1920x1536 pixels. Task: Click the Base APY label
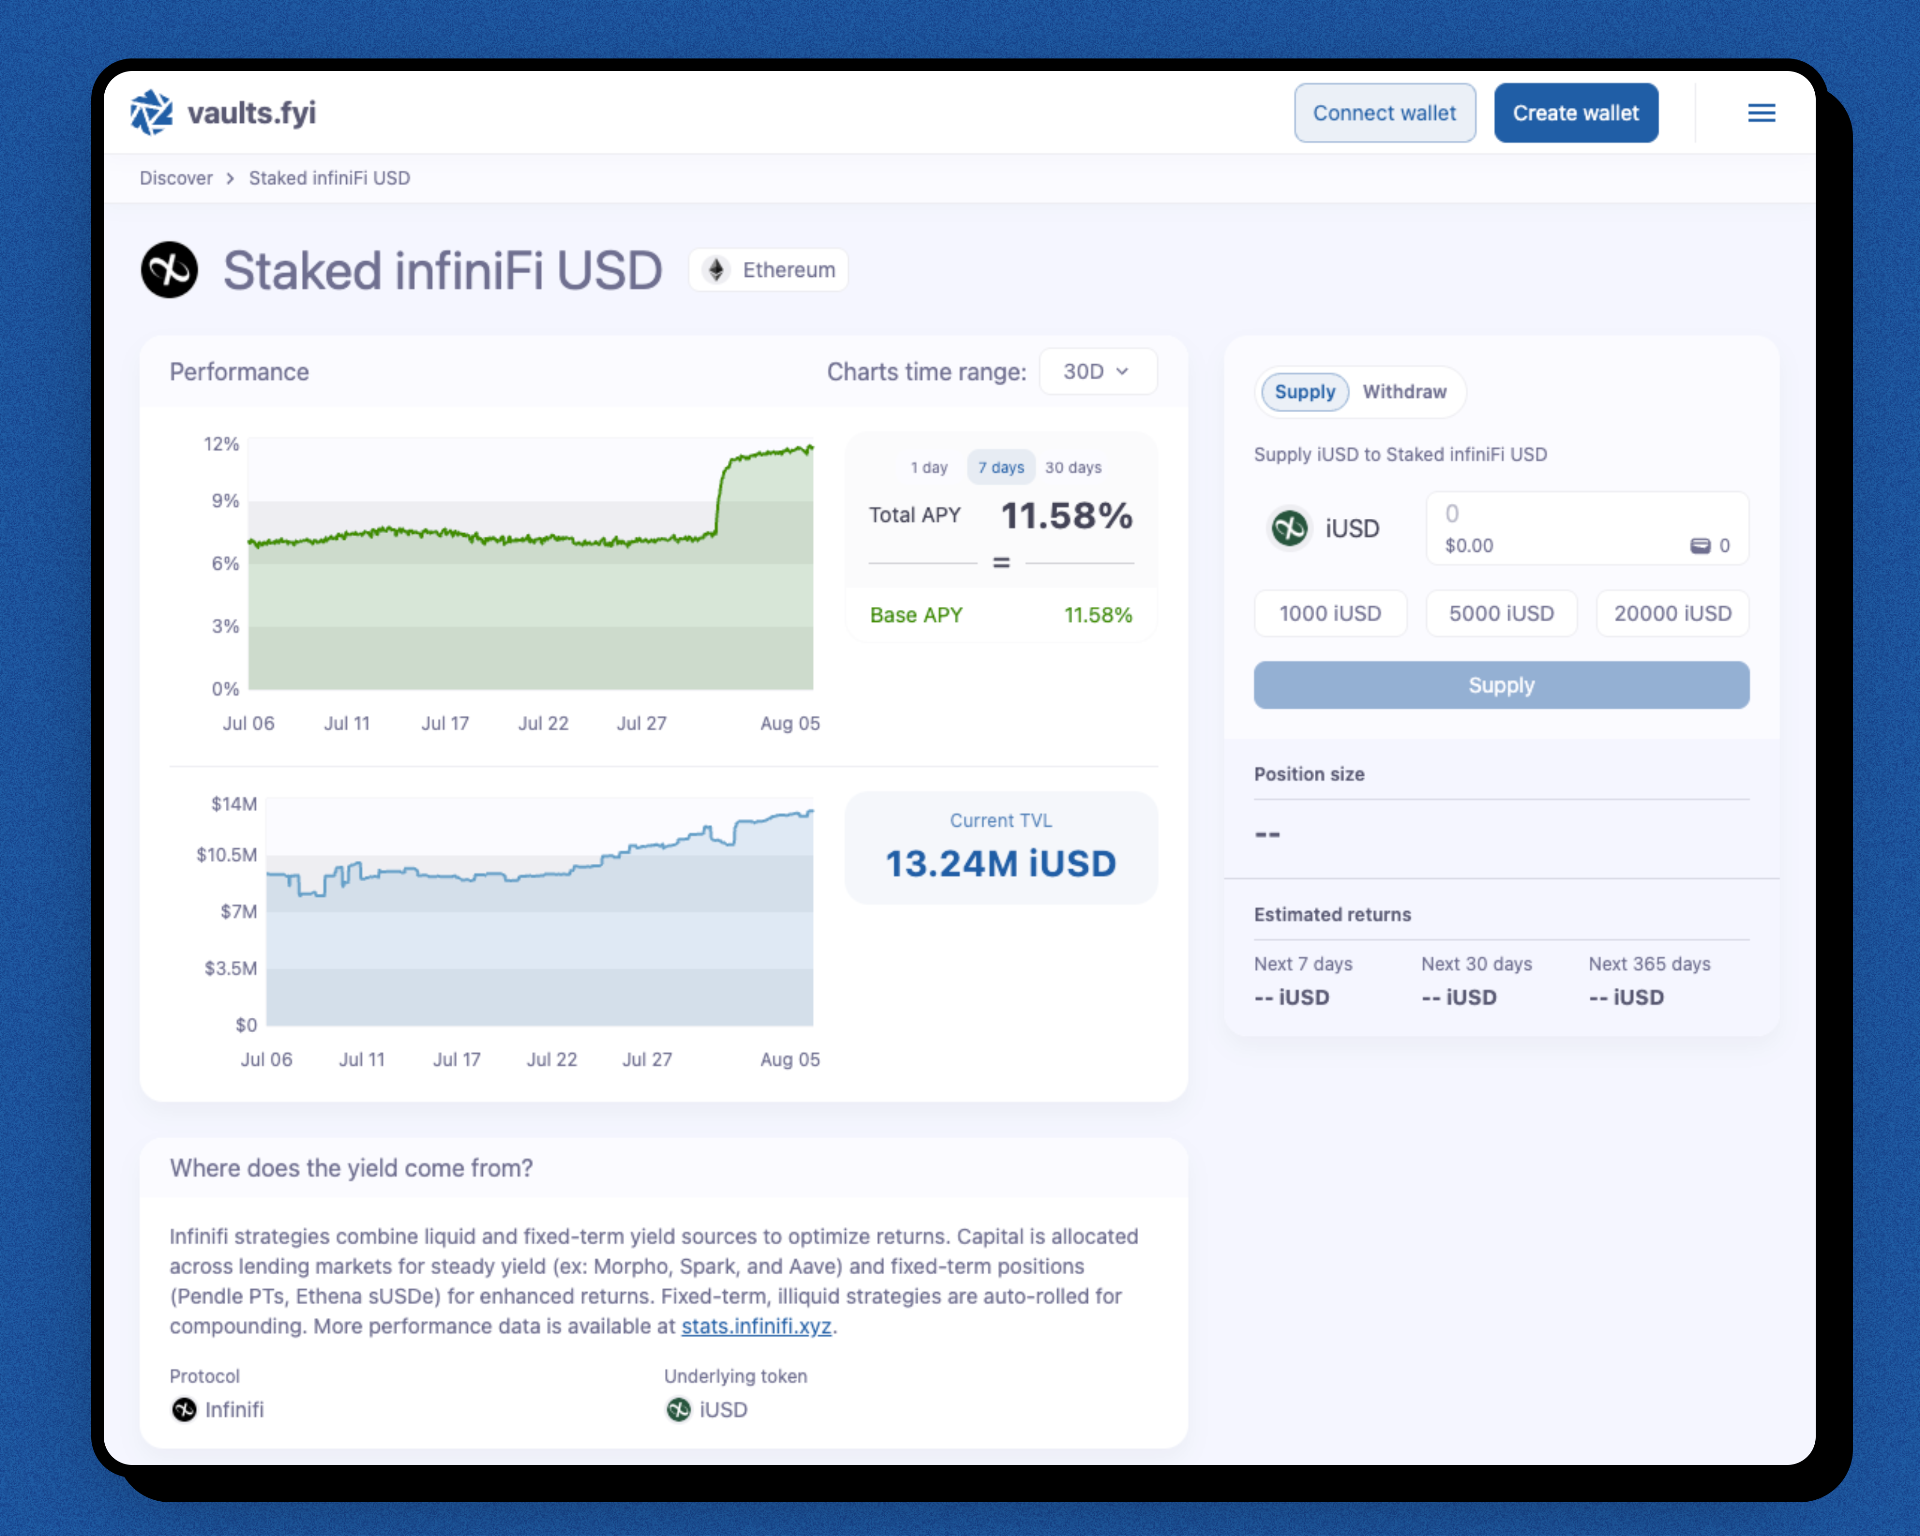pos(916,615)
